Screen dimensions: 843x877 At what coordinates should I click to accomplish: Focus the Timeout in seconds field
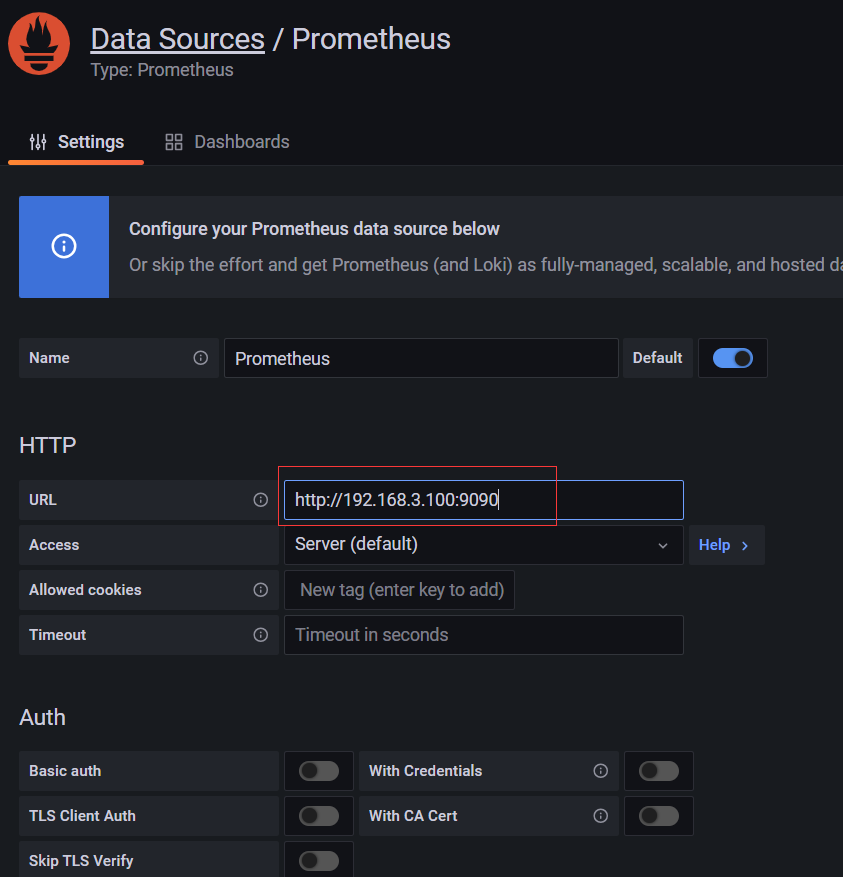click(x=484, y=635)
